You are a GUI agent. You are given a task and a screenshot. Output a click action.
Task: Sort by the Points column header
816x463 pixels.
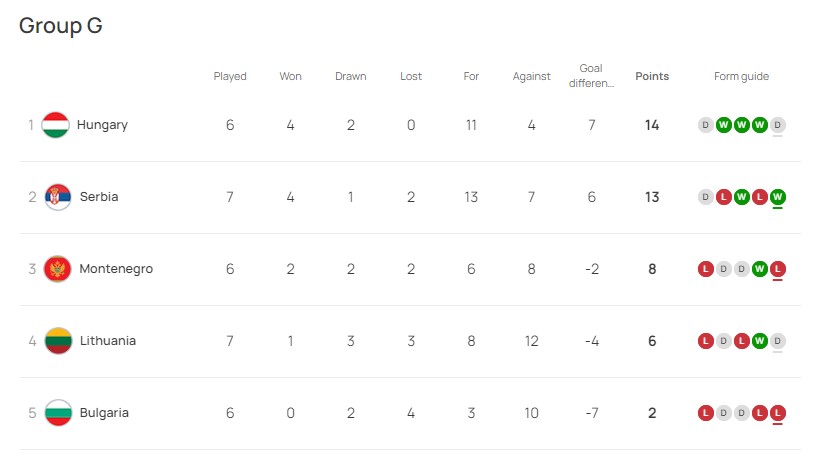click(x=652, y=76)
